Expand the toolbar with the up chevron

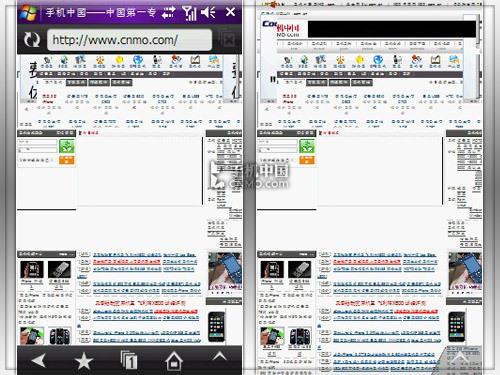tap(219, 357)
